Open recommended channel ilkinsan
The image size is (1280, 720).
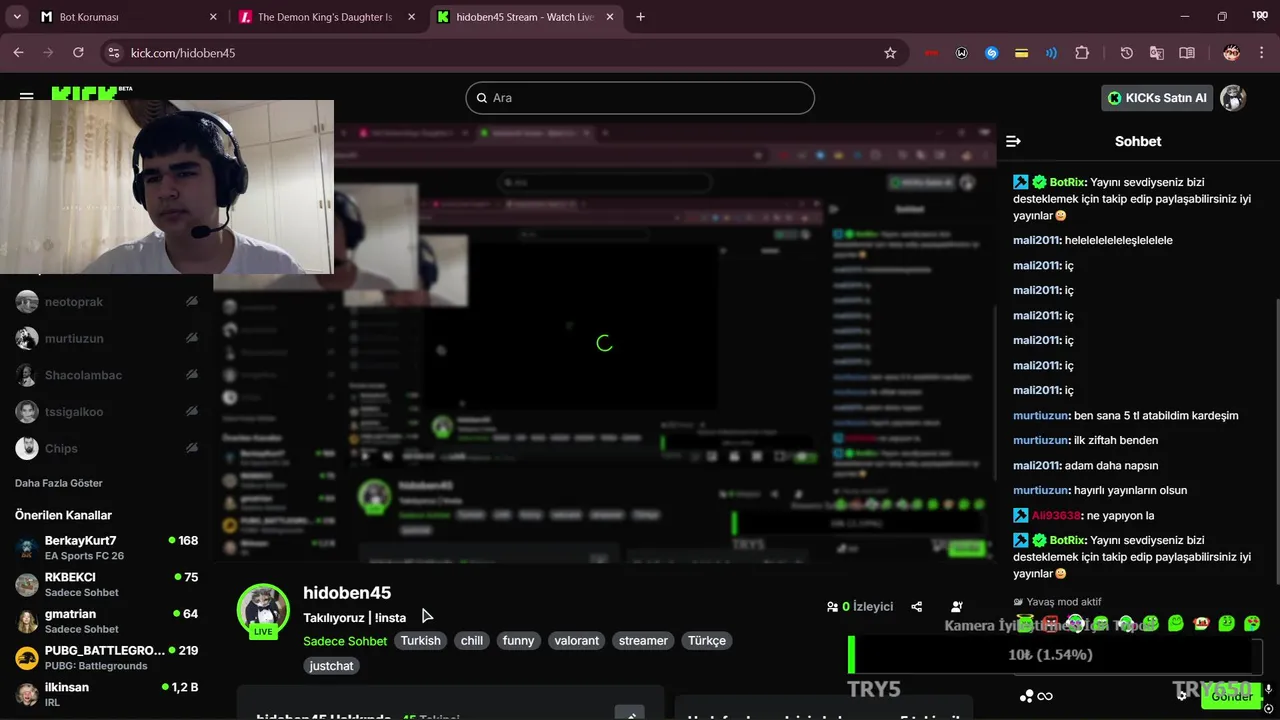tap(107, 694)
